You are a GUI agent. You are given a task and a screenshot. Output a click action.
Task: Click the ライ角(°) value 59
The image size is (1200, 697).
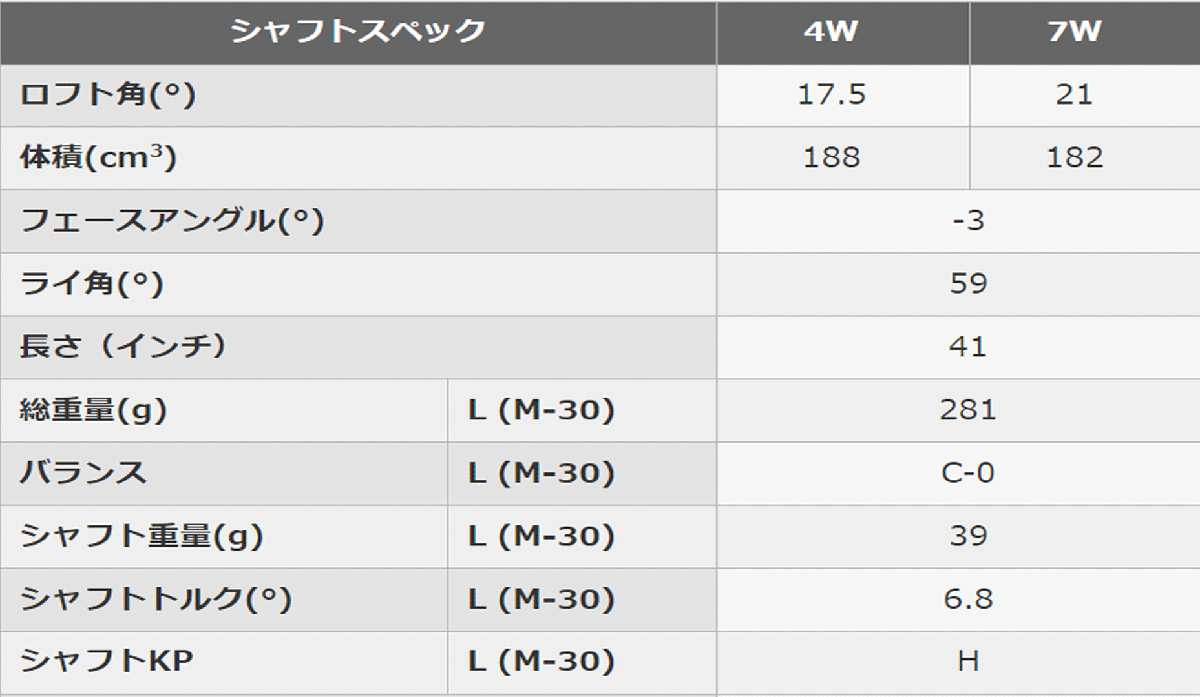coord(967,284)
